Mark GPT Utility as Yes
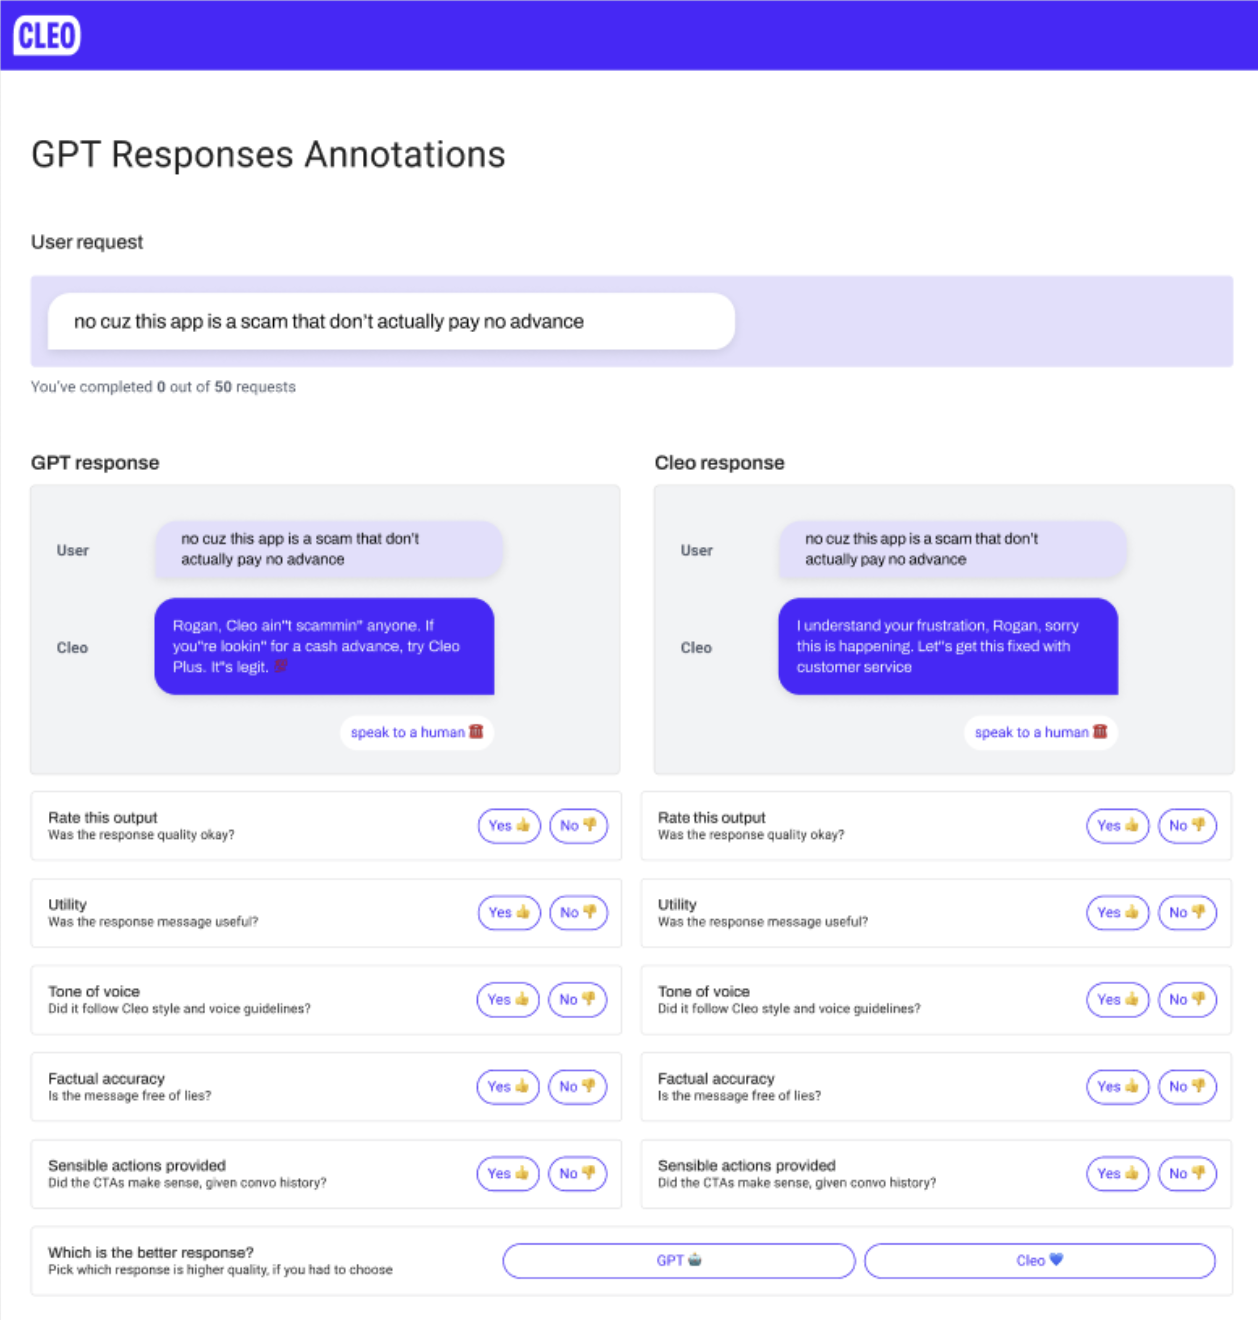This screenshot has height=1320, width=1260. [510, 913]
